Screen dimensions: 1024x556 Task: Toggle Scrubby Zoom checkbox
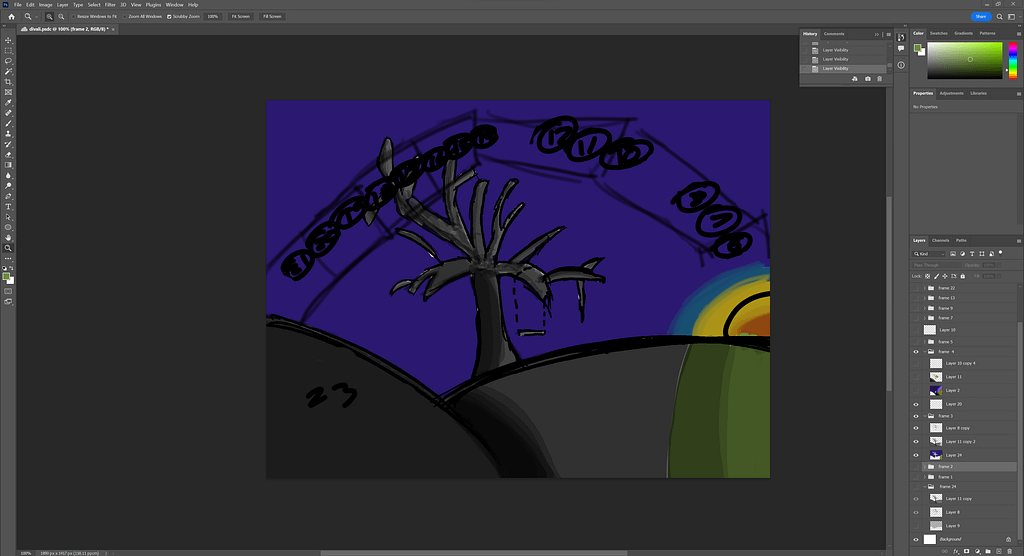167,17
